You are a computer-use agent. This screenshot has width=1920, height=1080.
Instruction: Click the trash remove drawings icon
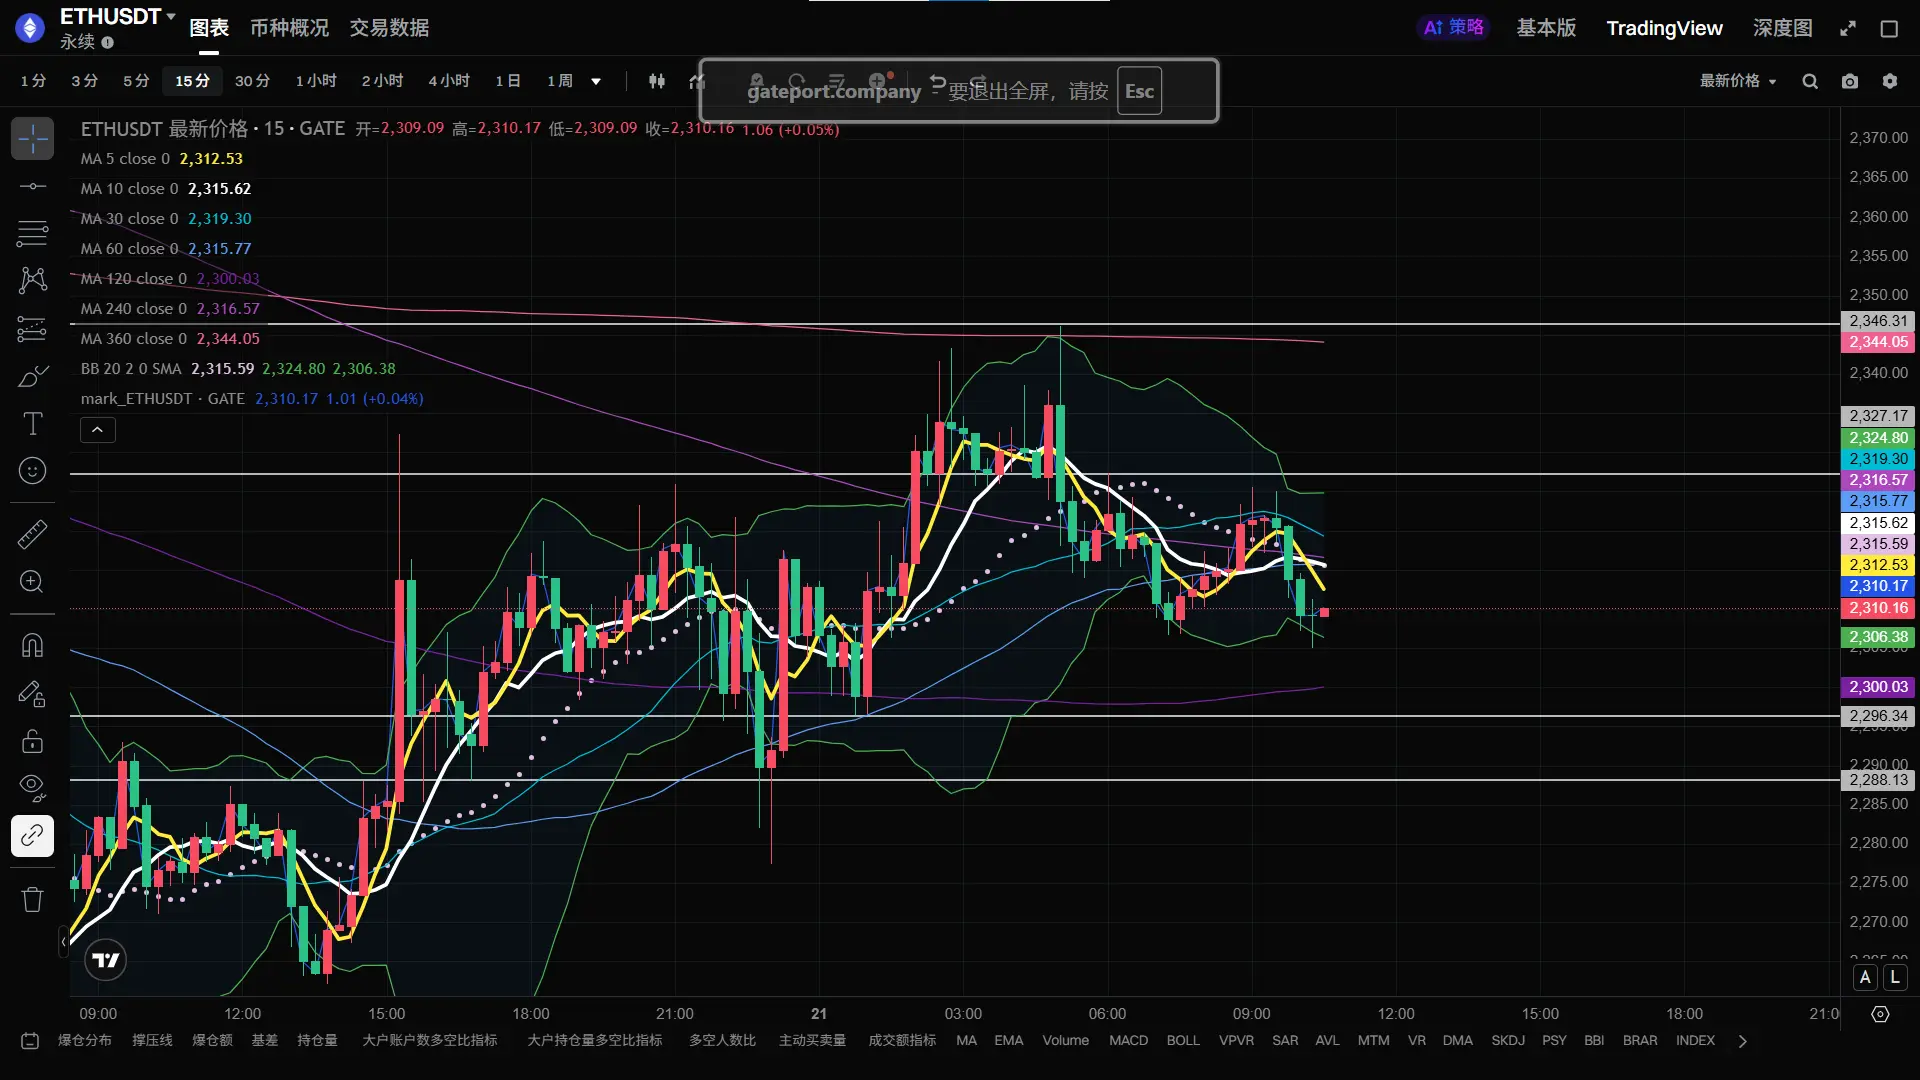click(x=32, y=899)
